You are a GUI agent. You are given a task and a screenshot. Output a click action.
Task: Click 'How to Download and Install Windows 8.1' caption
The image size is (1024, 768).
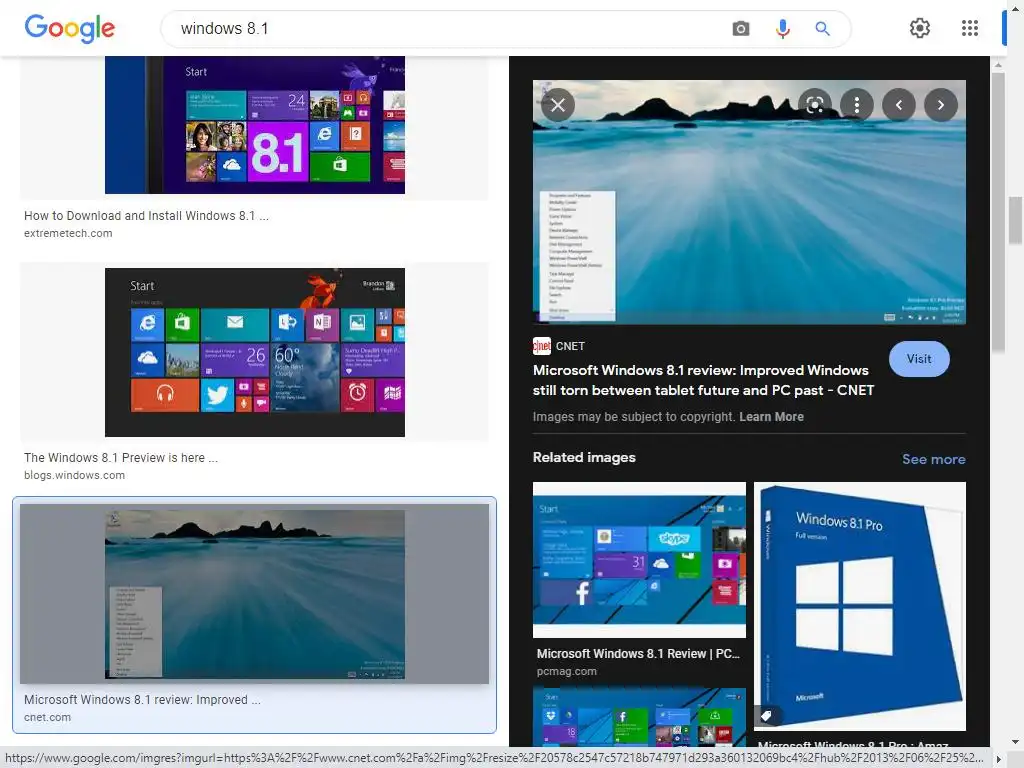[x=146, y=216]
